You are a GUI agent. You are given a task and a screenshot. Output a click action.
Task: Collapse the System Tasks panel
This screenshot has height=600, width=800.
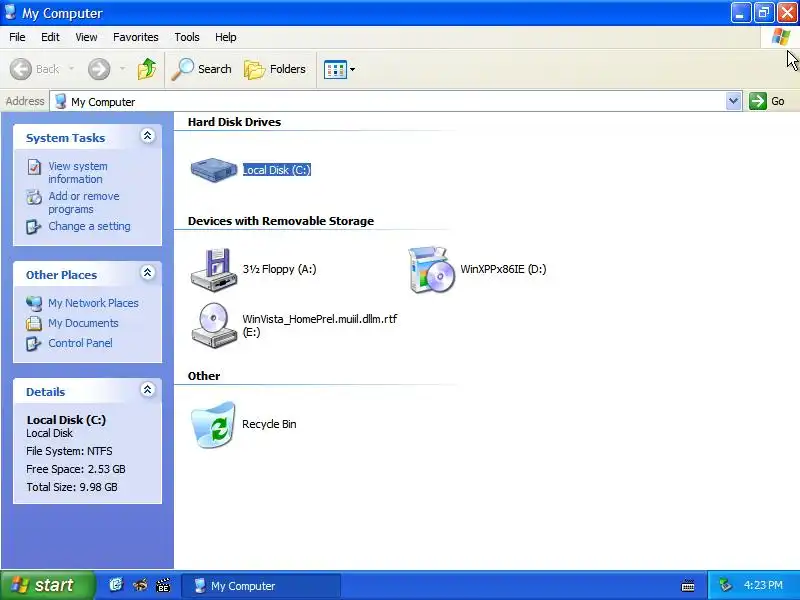click(147, 136)
